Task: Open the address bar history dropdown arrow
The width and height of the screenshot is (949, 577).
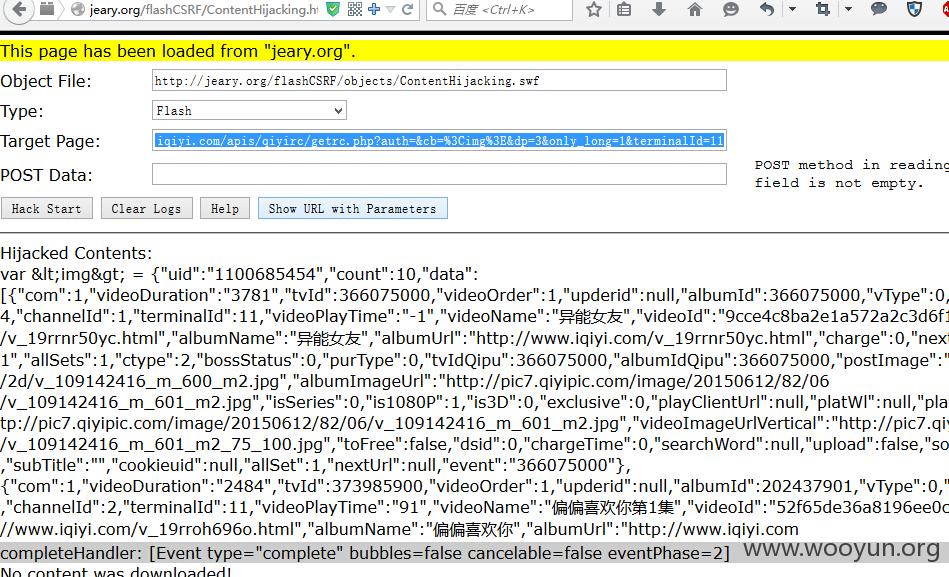Action: coord(390,10)
